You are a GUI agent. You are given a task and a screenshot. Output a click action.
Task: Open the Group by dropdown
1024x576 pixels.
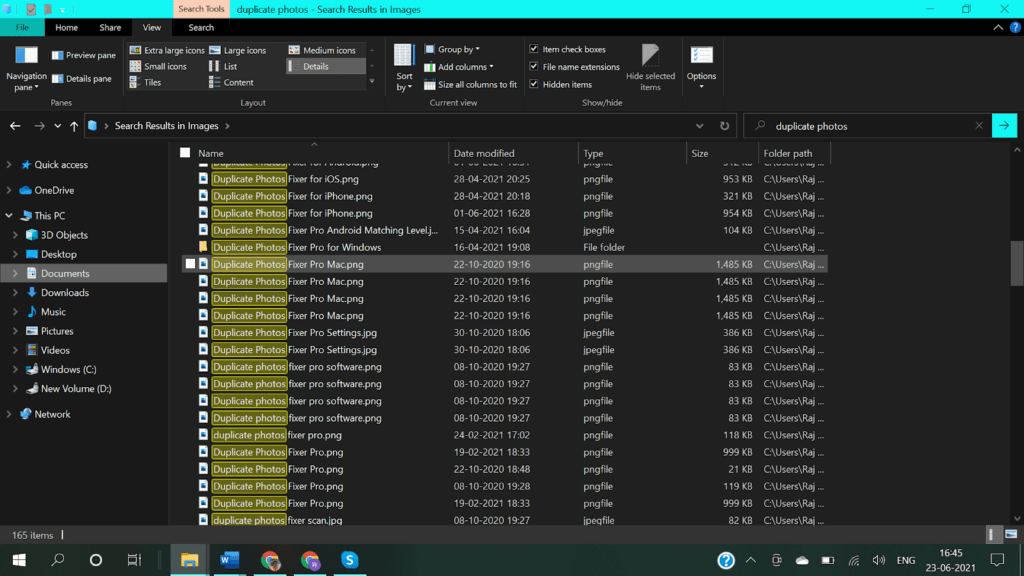click(x=453, y=50)
